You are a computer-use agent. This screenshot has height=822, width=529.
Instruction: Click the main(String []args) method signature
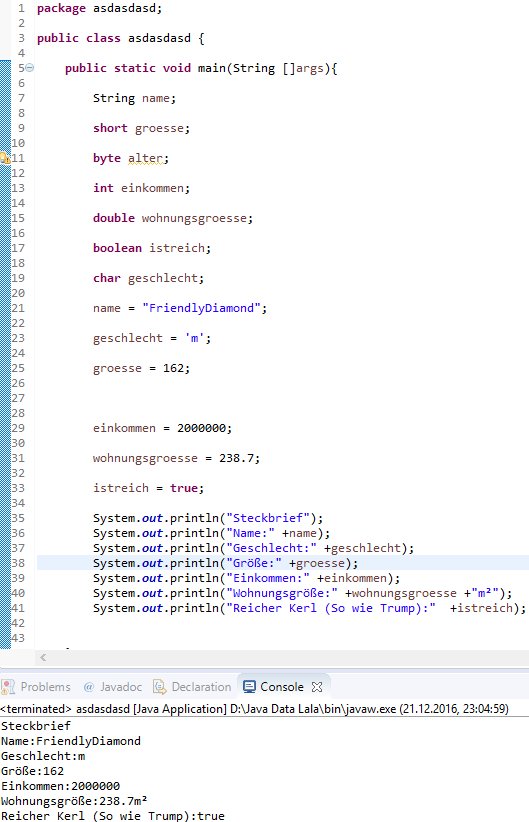pos(267,68)
